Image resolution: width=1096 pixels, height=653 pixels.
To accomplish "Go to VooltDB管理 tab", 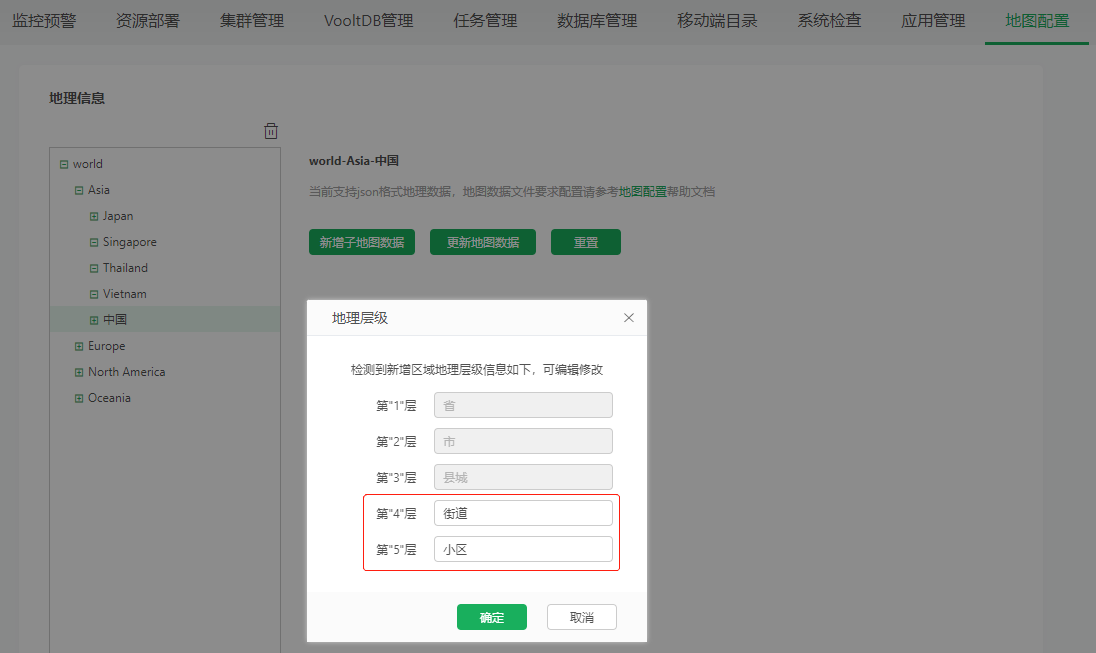I will (368, 21).
